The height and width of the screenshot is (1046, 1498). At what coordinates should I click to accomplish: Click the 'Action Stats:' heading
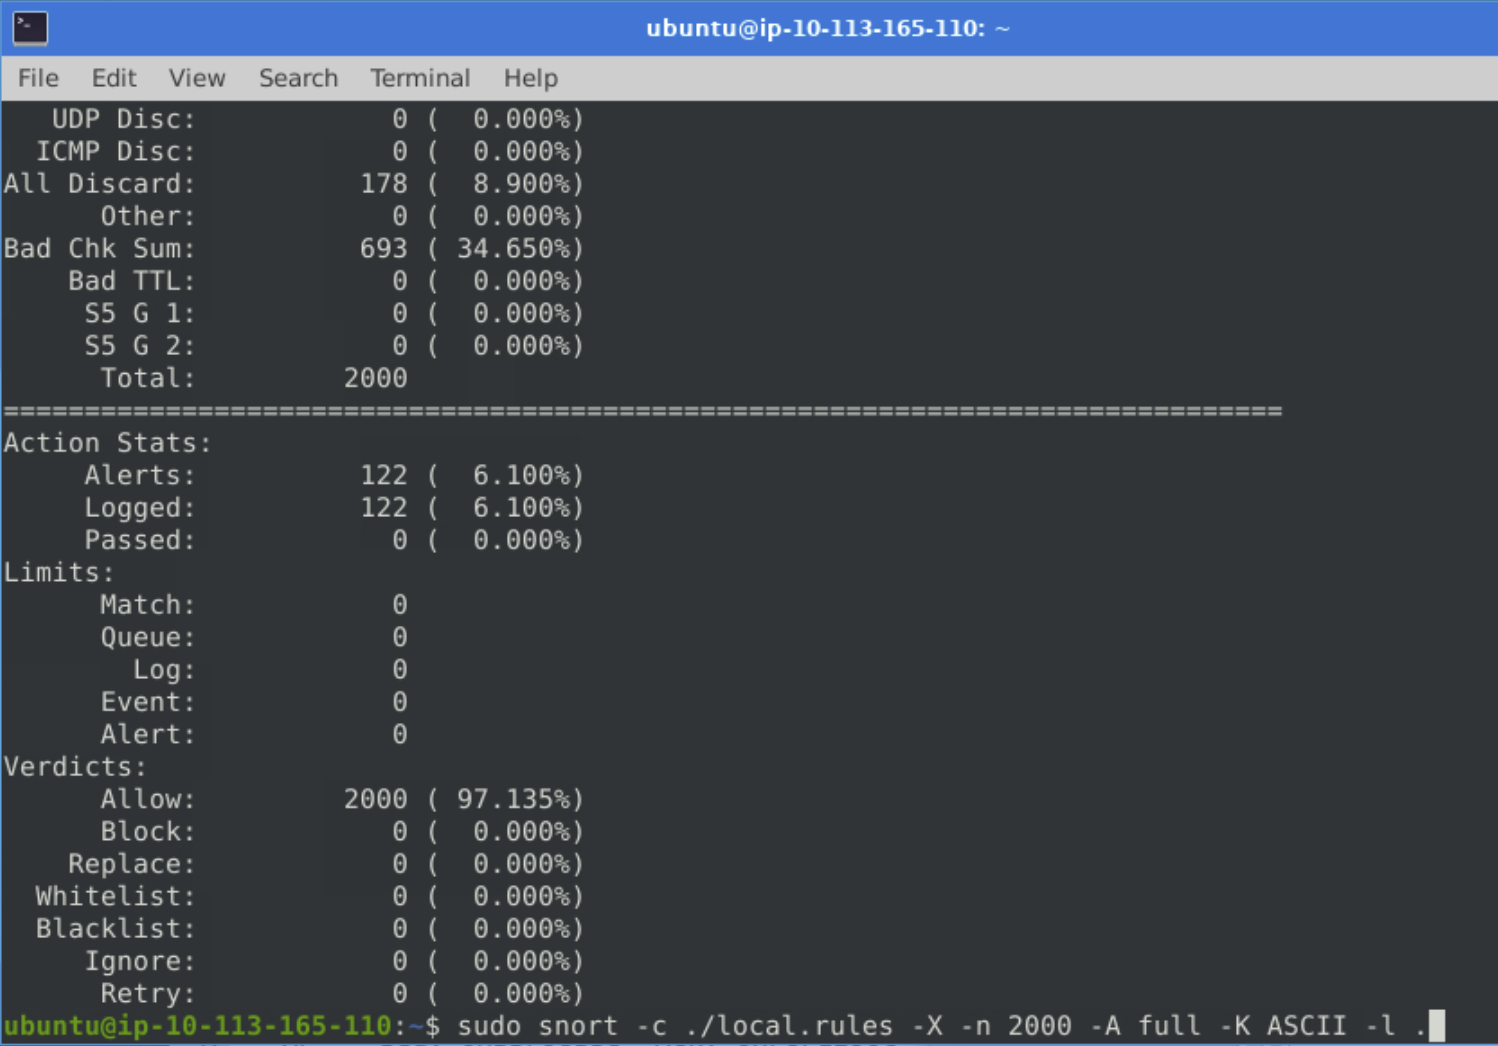pyautogui.click(x=108, y=443)
